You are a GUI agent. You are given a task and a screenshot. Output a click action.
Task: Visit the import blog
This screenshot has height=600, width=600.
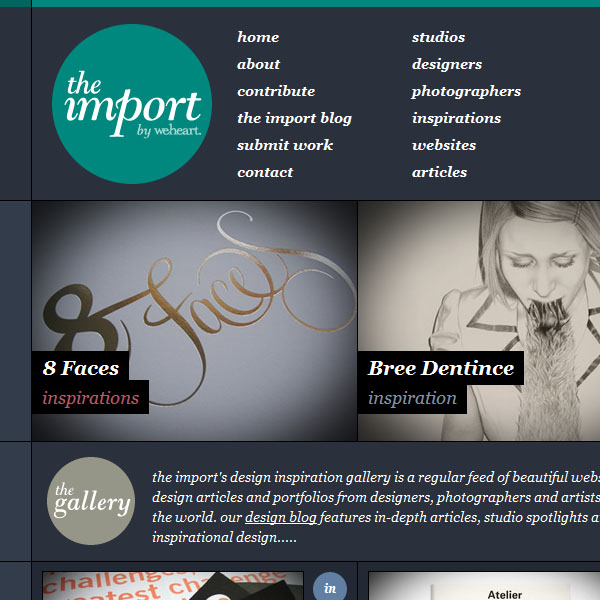tap(294, 118)
